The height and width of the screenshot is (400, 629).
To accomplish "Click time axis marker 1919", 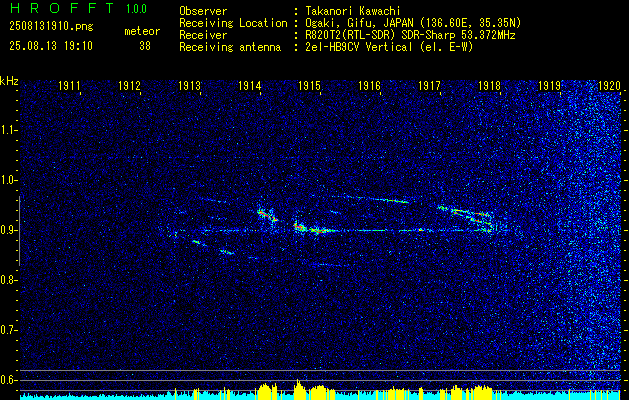I will click(x=549, y=85).
